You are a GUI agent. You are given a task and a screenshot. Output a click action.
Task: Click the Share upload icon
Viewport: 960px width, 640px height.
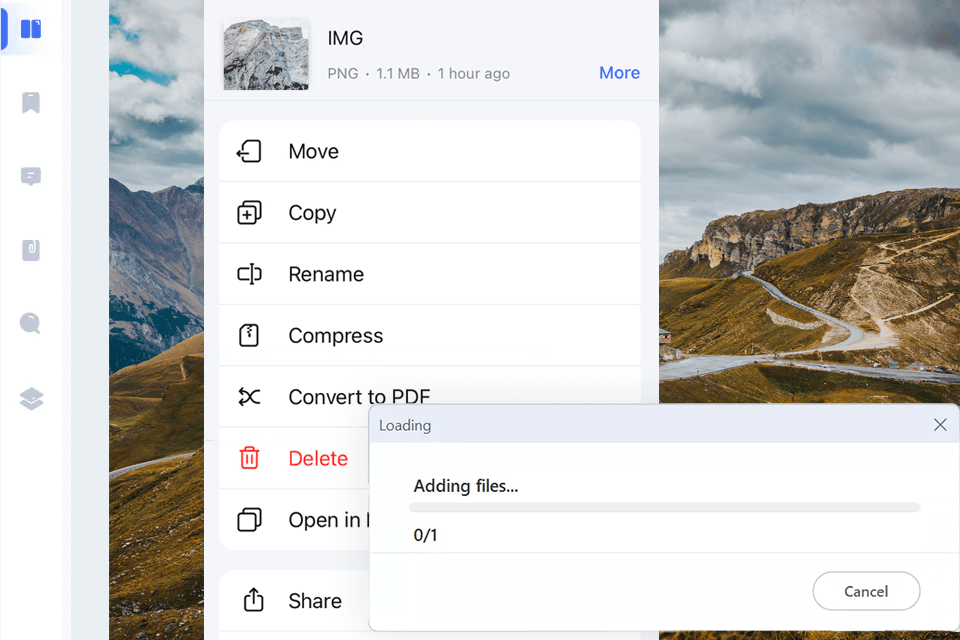253,600
